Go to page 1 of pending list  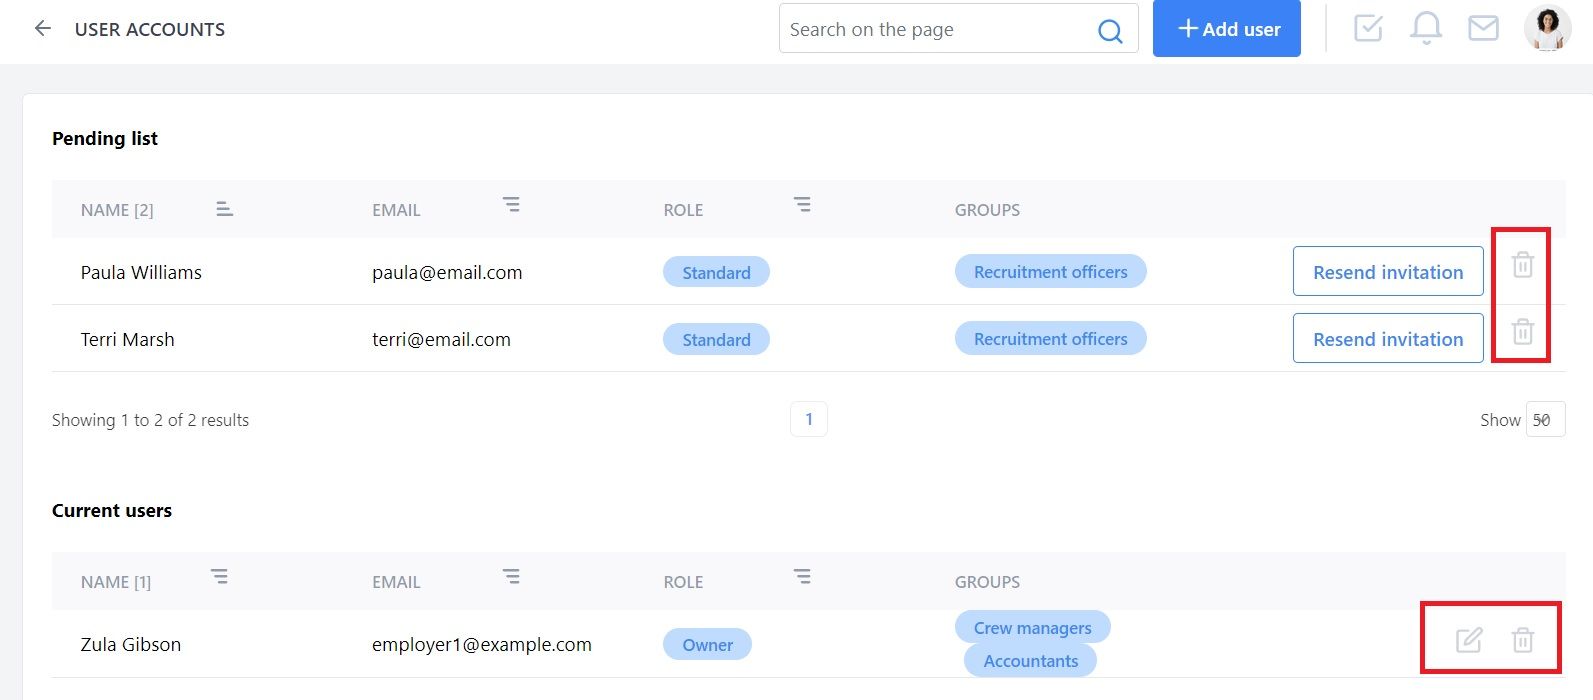pos(809,419)
